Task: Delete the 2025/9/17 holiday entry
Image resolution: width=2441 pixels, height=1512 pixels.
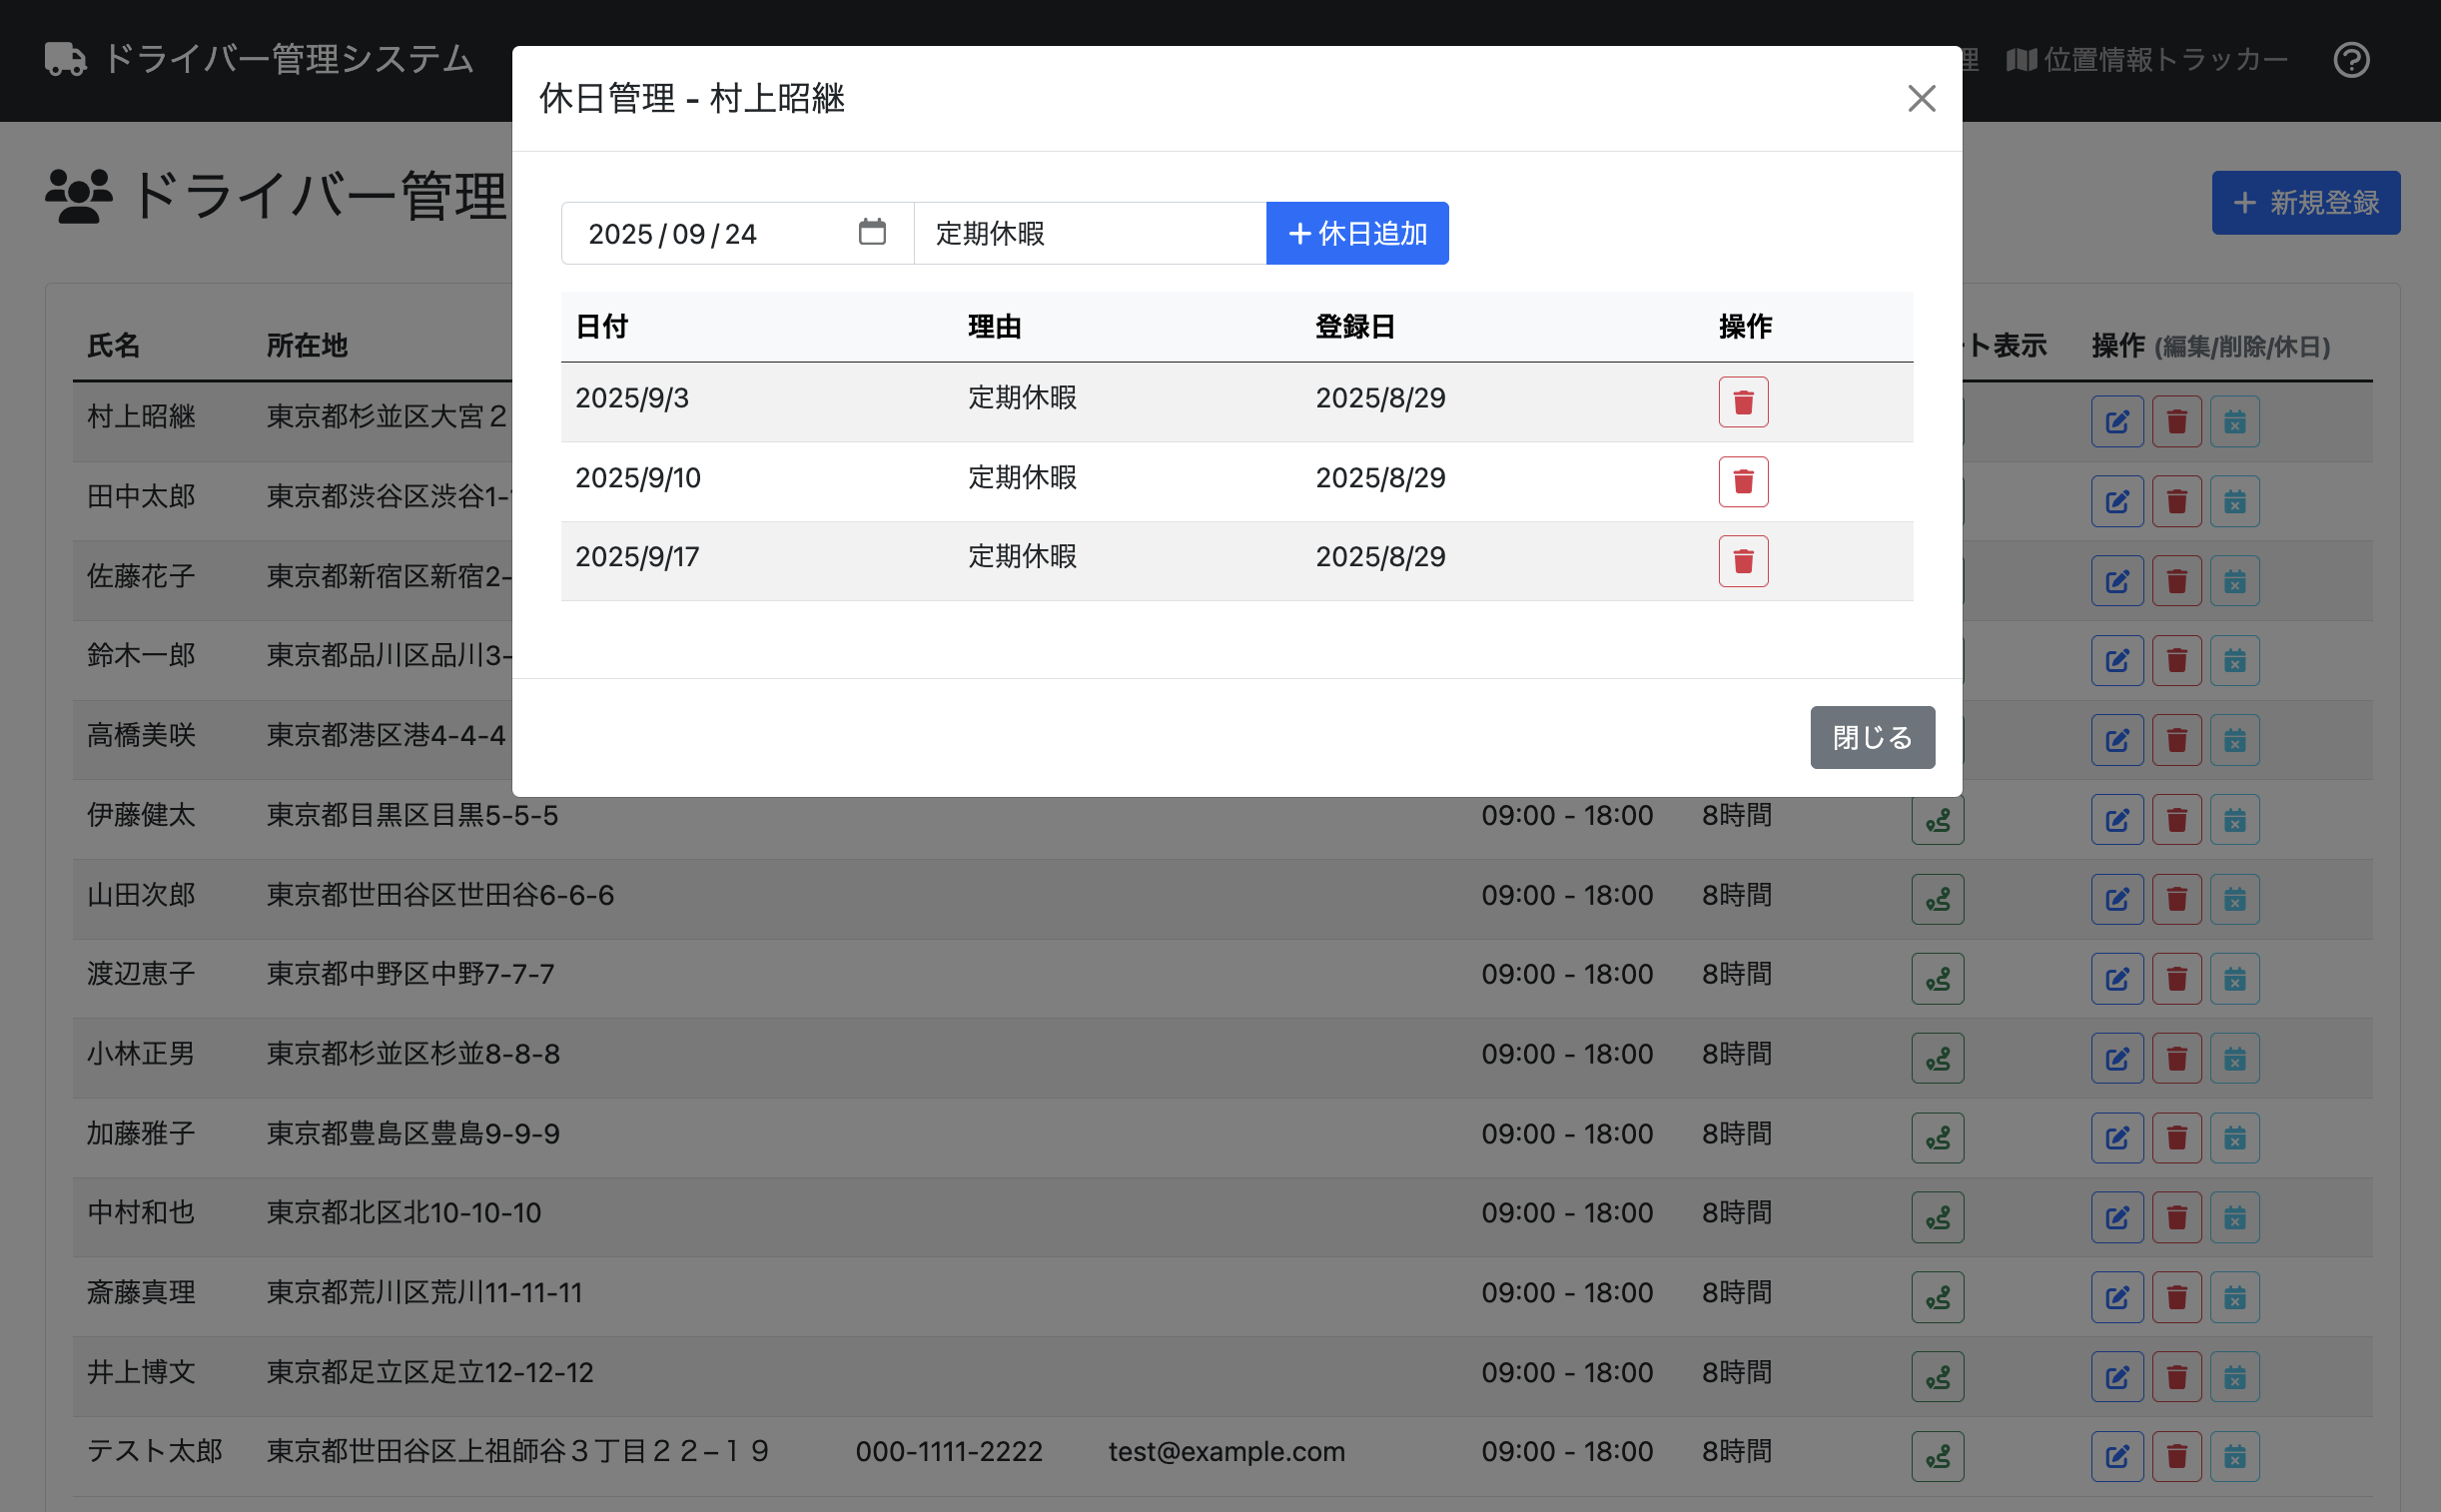Action: point(1743,561)
